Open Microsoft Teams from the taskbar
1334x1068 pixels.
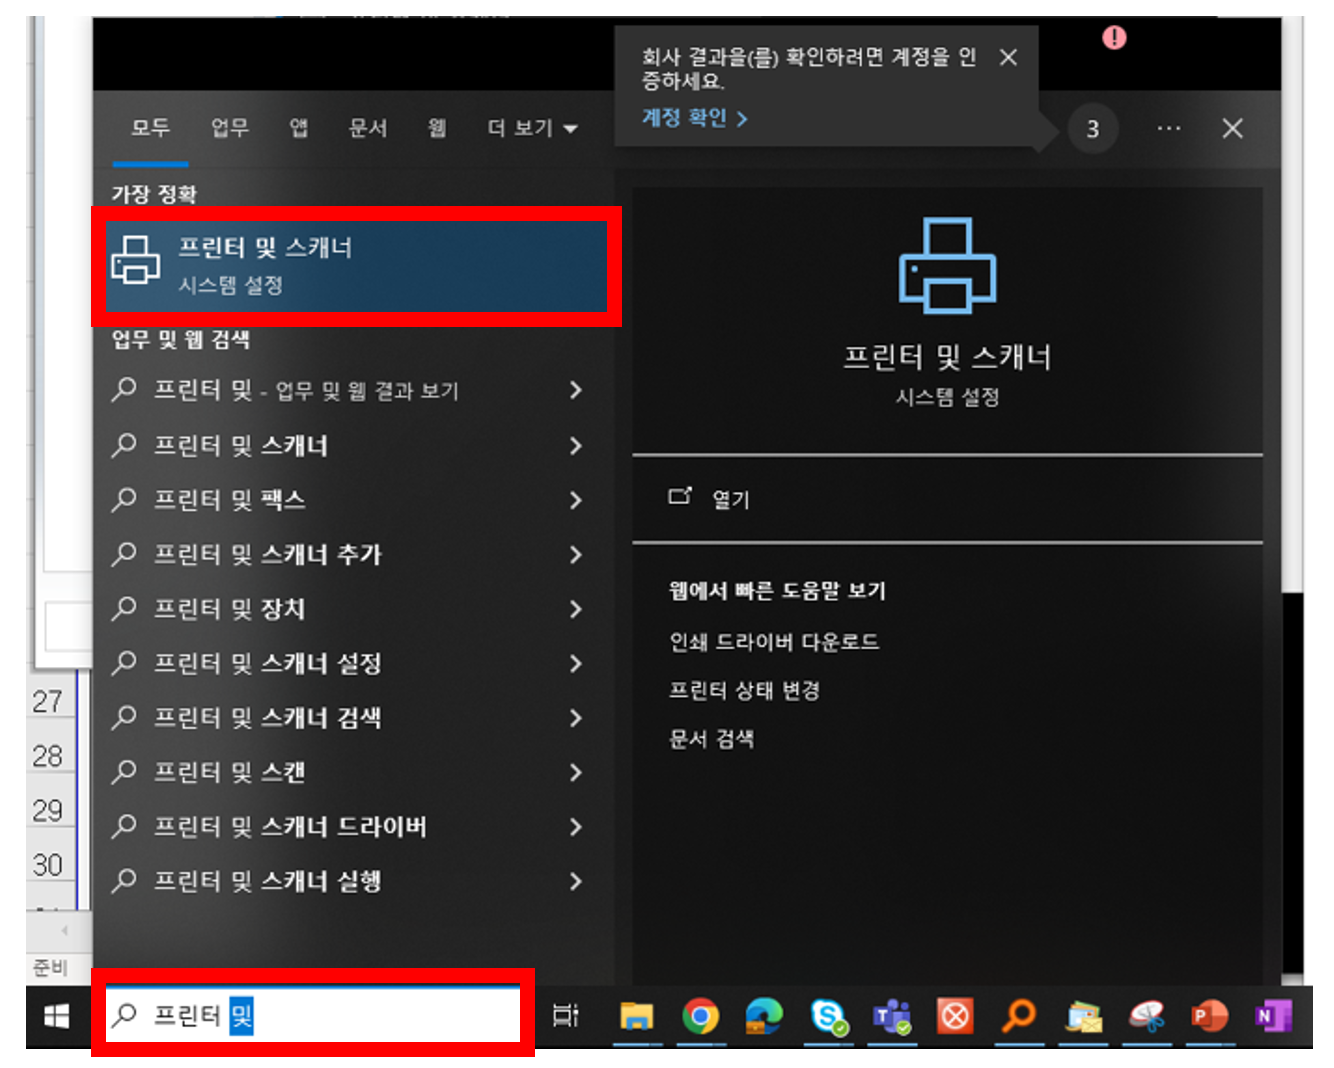coord(892,1016)
